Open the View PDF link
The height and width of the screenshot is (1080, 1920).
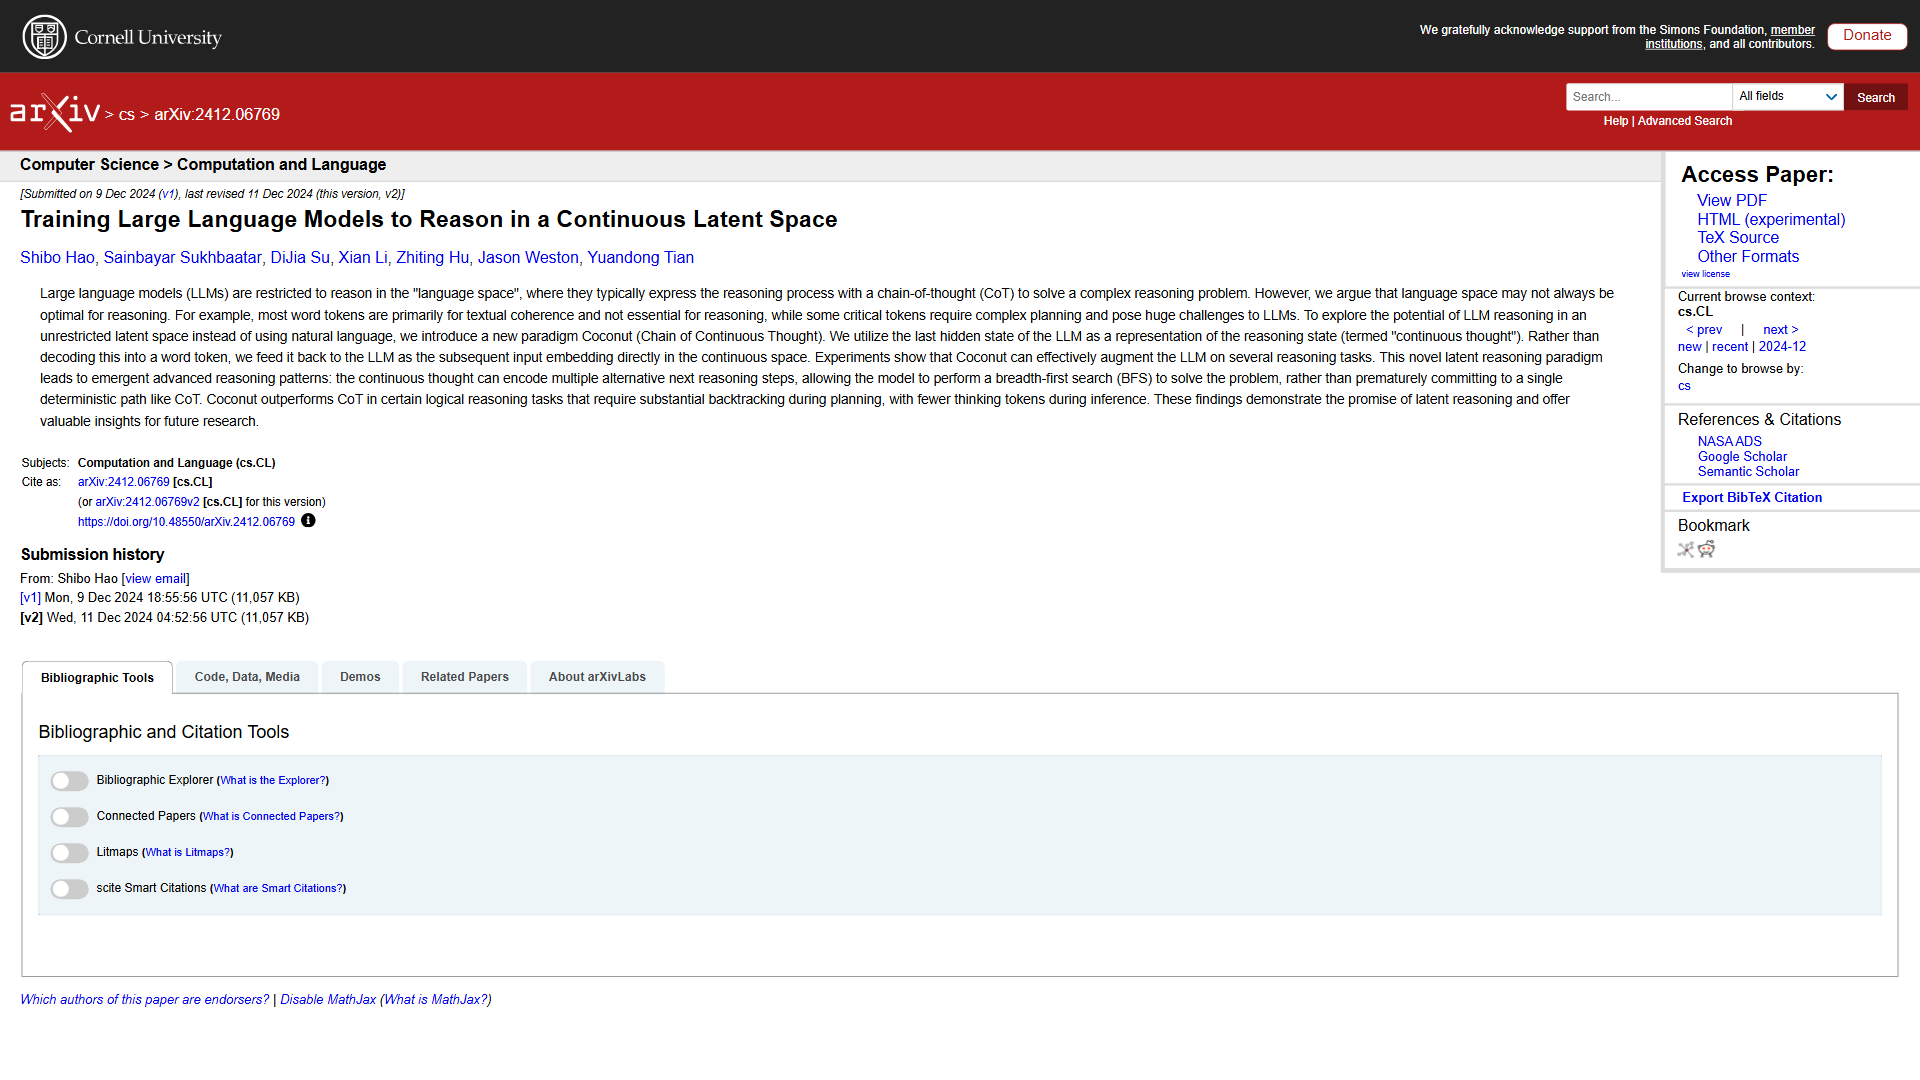[x=1731, y=201]
